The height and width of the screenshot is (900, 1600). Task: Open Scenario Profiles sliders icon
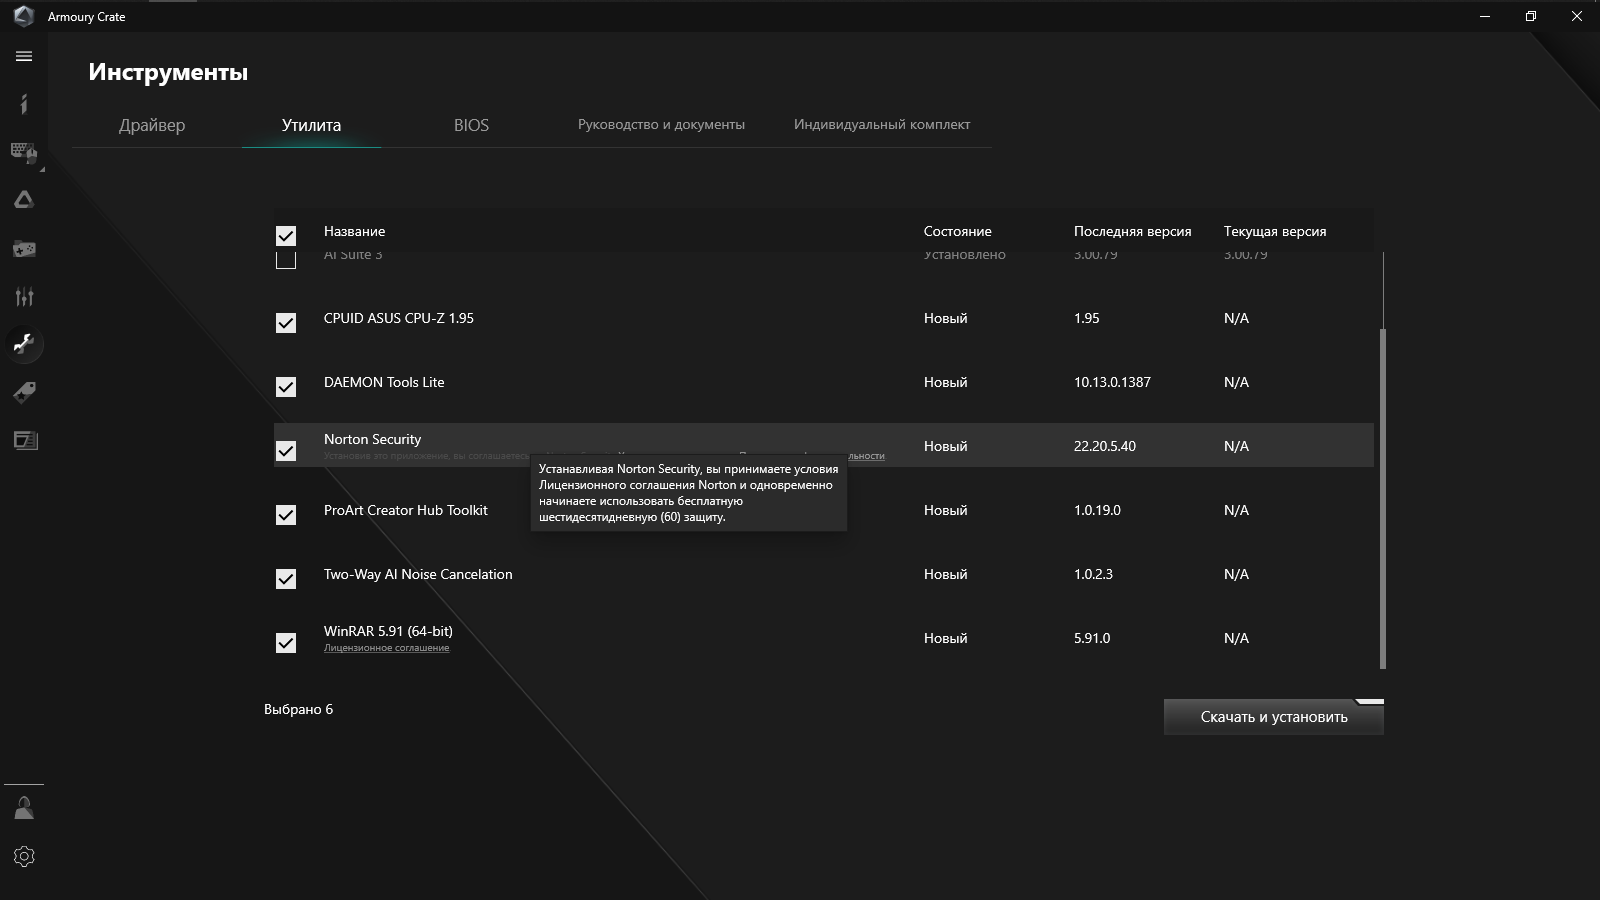pyautogui.click(x=24, y=296)
